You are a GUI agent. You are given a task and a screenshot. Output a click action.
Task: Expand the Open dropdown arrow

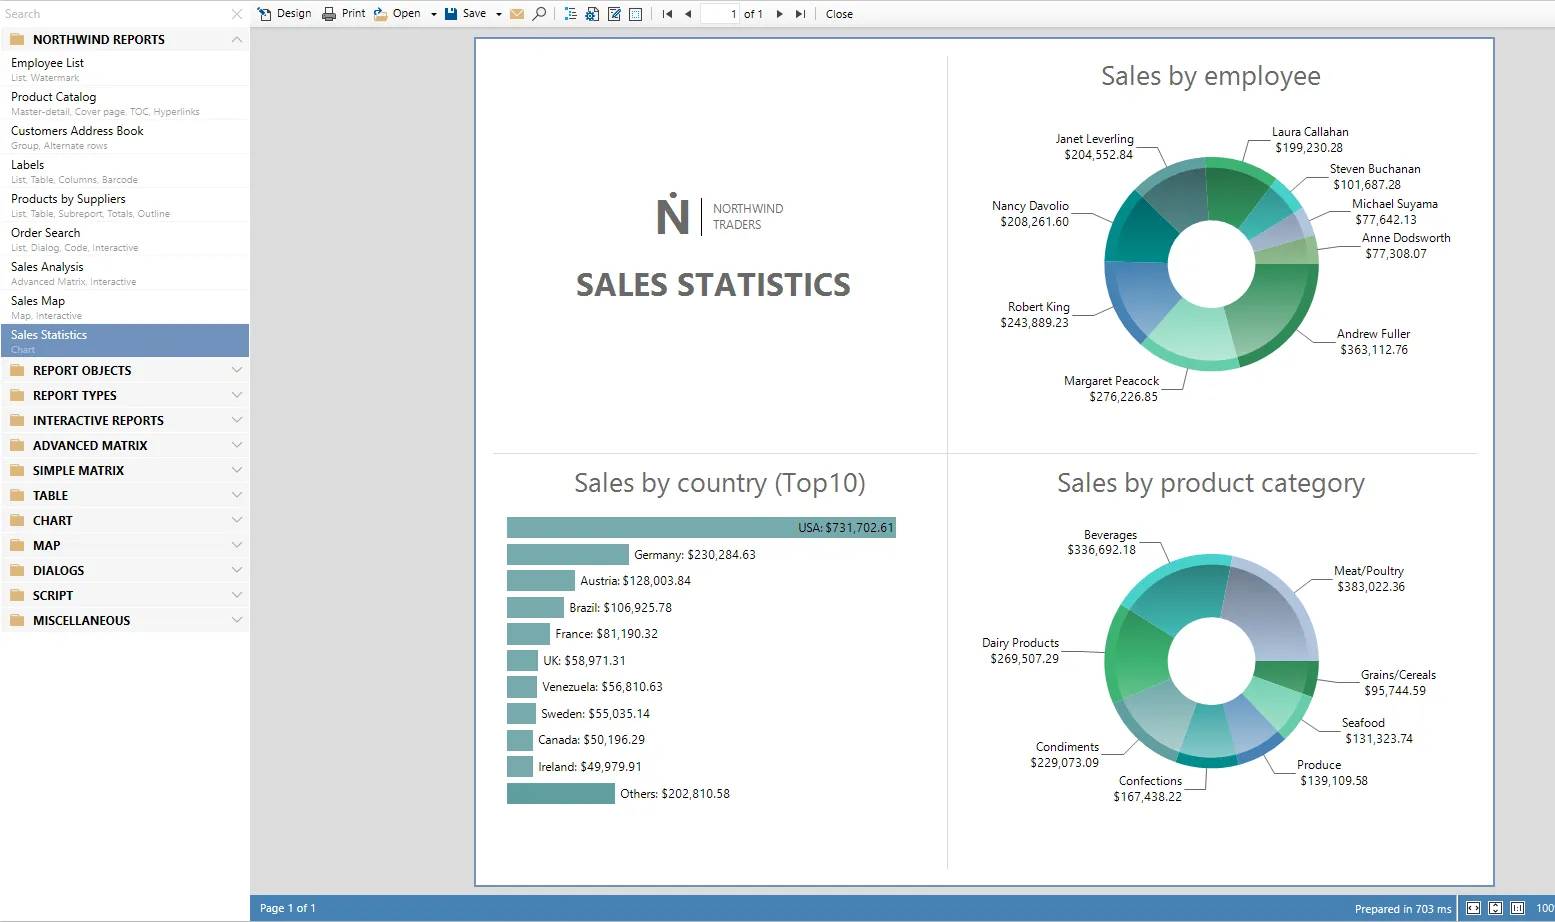click(x=434, y=14)
